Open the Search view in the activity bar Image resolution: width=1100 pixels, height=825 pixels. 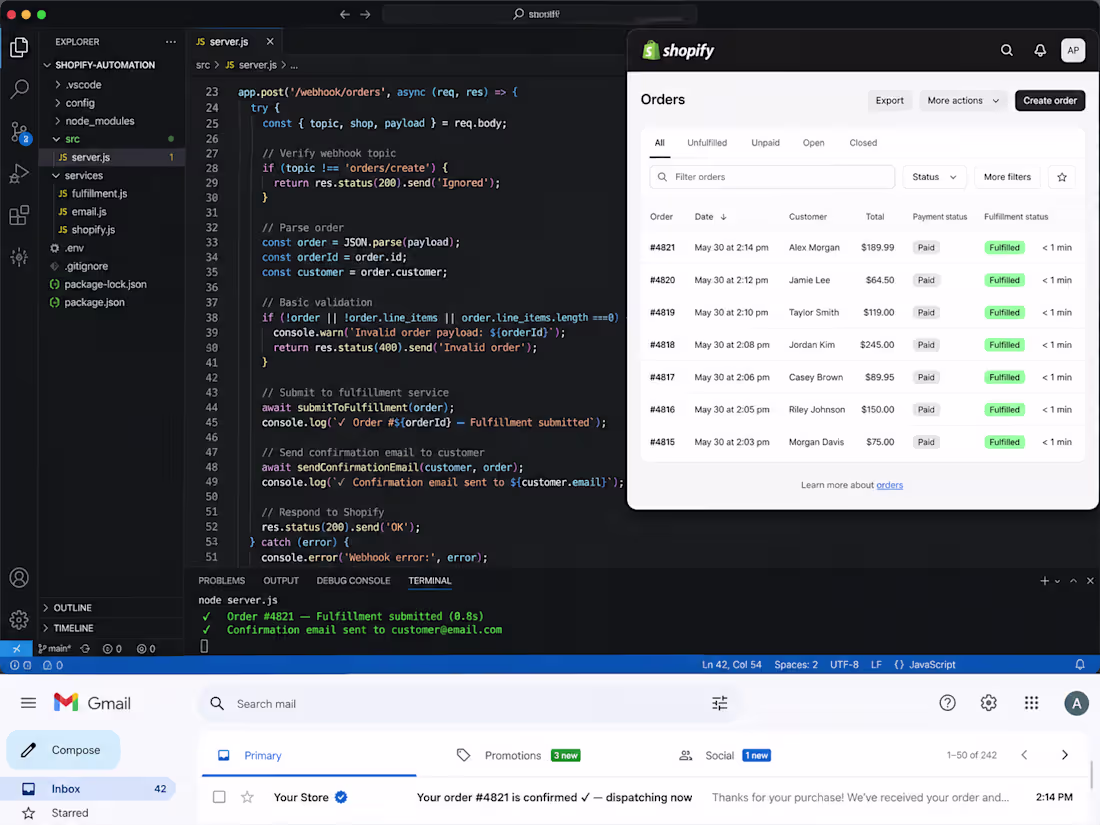[20, 88]
